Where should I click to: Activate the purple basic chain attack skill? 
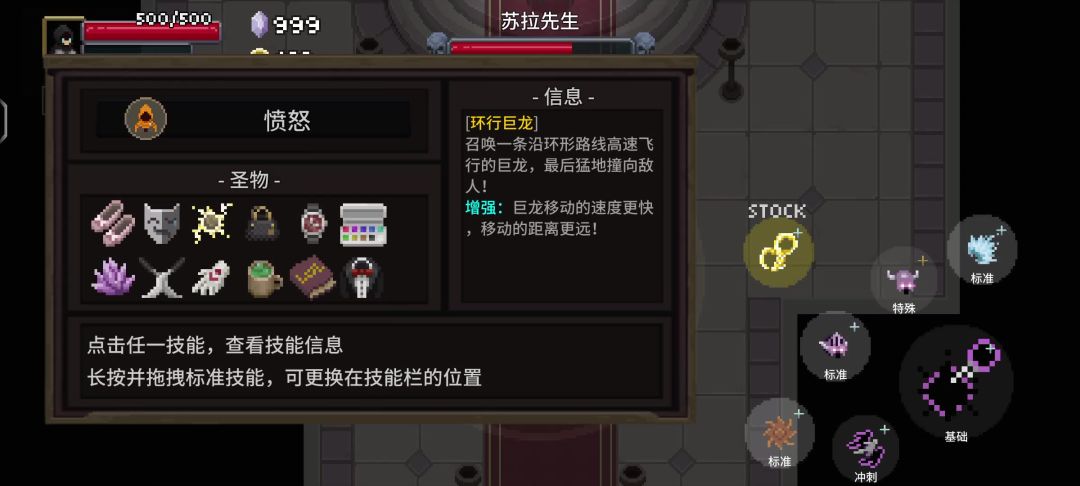[x=956, y=382]
